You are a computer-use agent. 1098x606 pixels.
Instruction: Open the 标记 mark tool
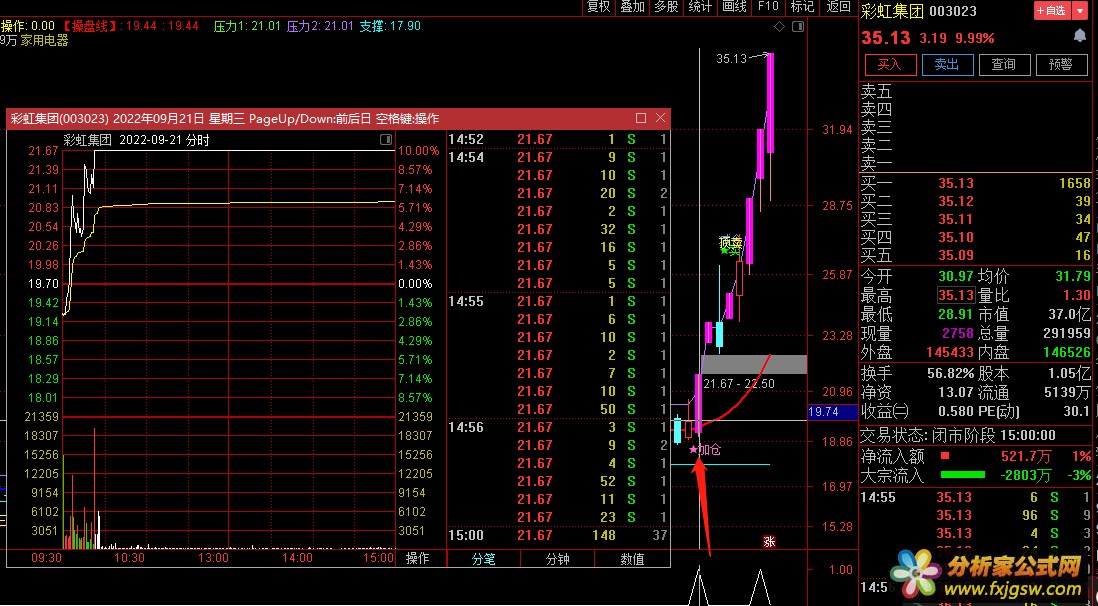[x=802, y=7]
